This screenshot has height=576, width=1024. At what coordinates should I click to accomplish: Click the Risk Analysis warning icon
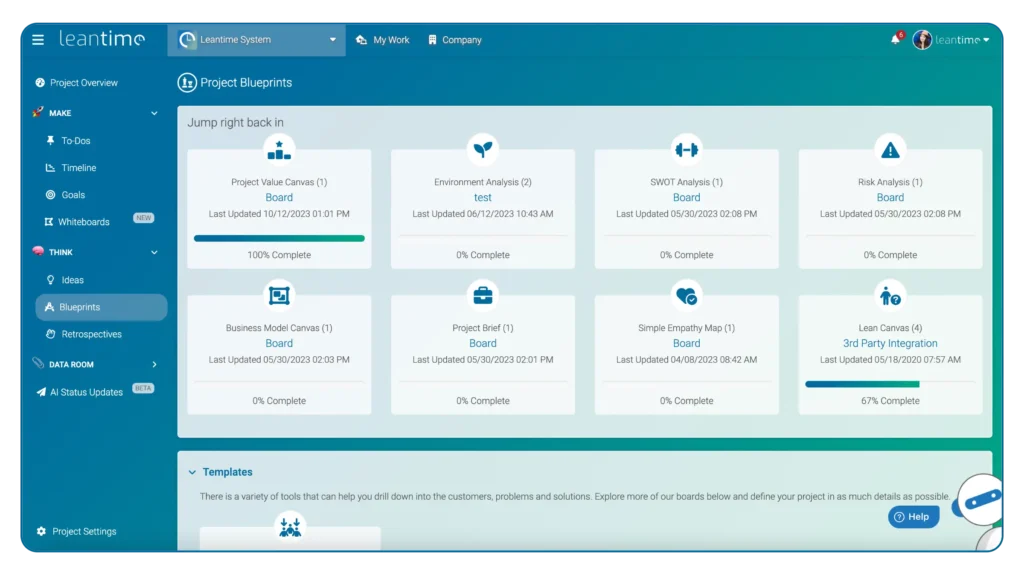(890, 150)
